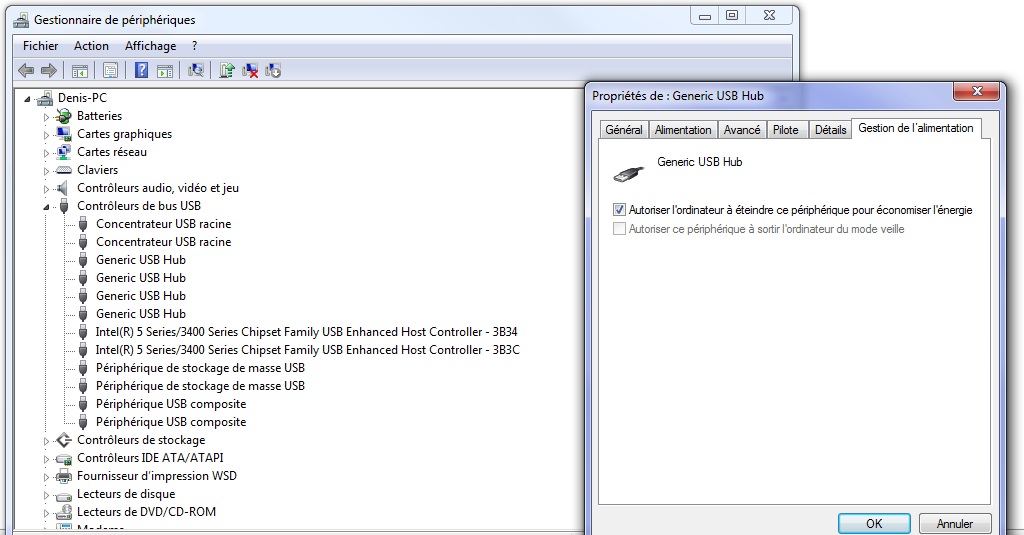Click the Forward arrow in toolbar
1024x535 pixels.
click(x=49, y=71)
